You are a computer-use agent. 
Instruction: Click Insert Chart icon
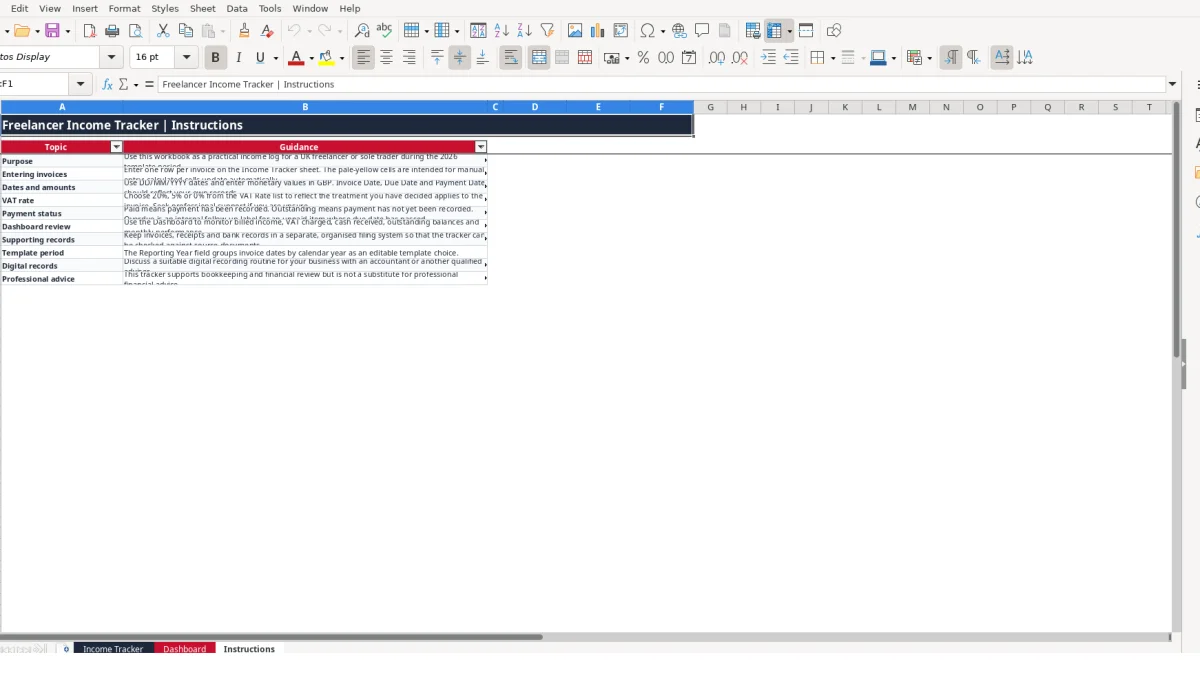click(x=598, y=31)
